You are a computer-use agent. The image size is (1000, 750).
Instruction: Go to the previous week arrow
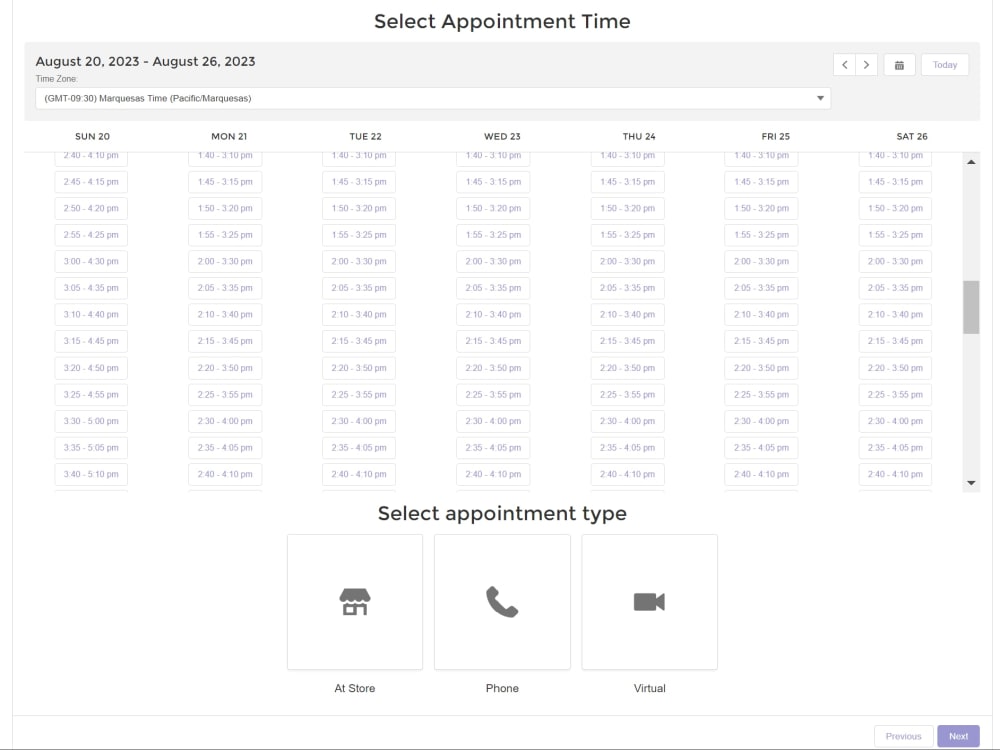(844, 64)
